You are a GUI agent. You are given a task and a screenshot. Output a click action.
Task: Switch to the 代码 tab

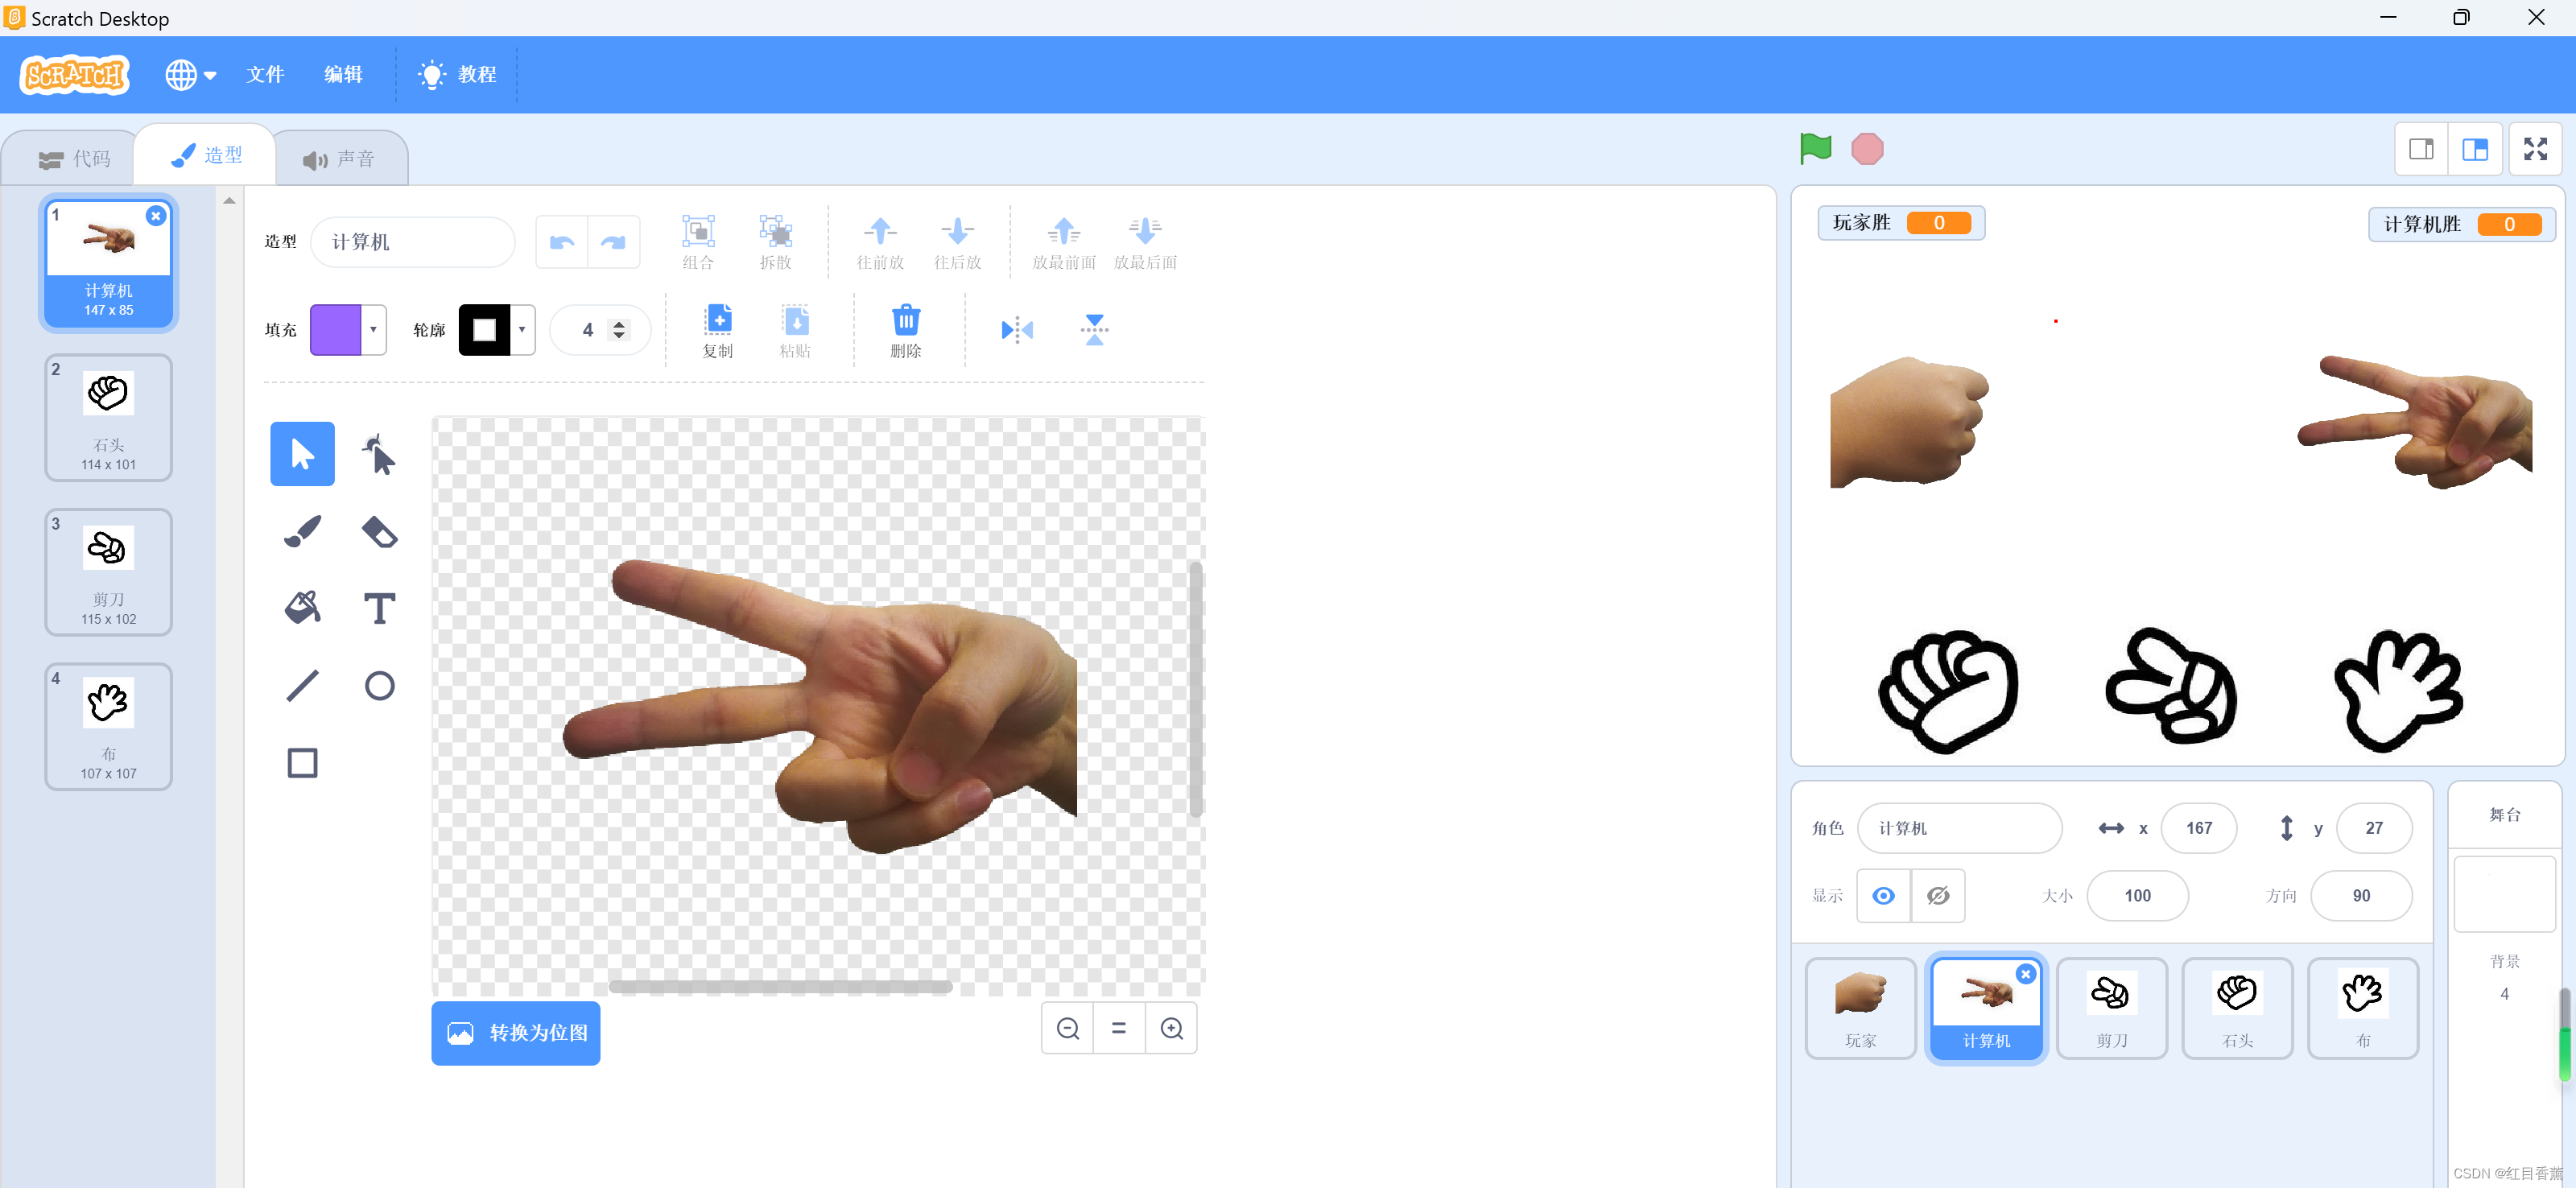[75, 159]
